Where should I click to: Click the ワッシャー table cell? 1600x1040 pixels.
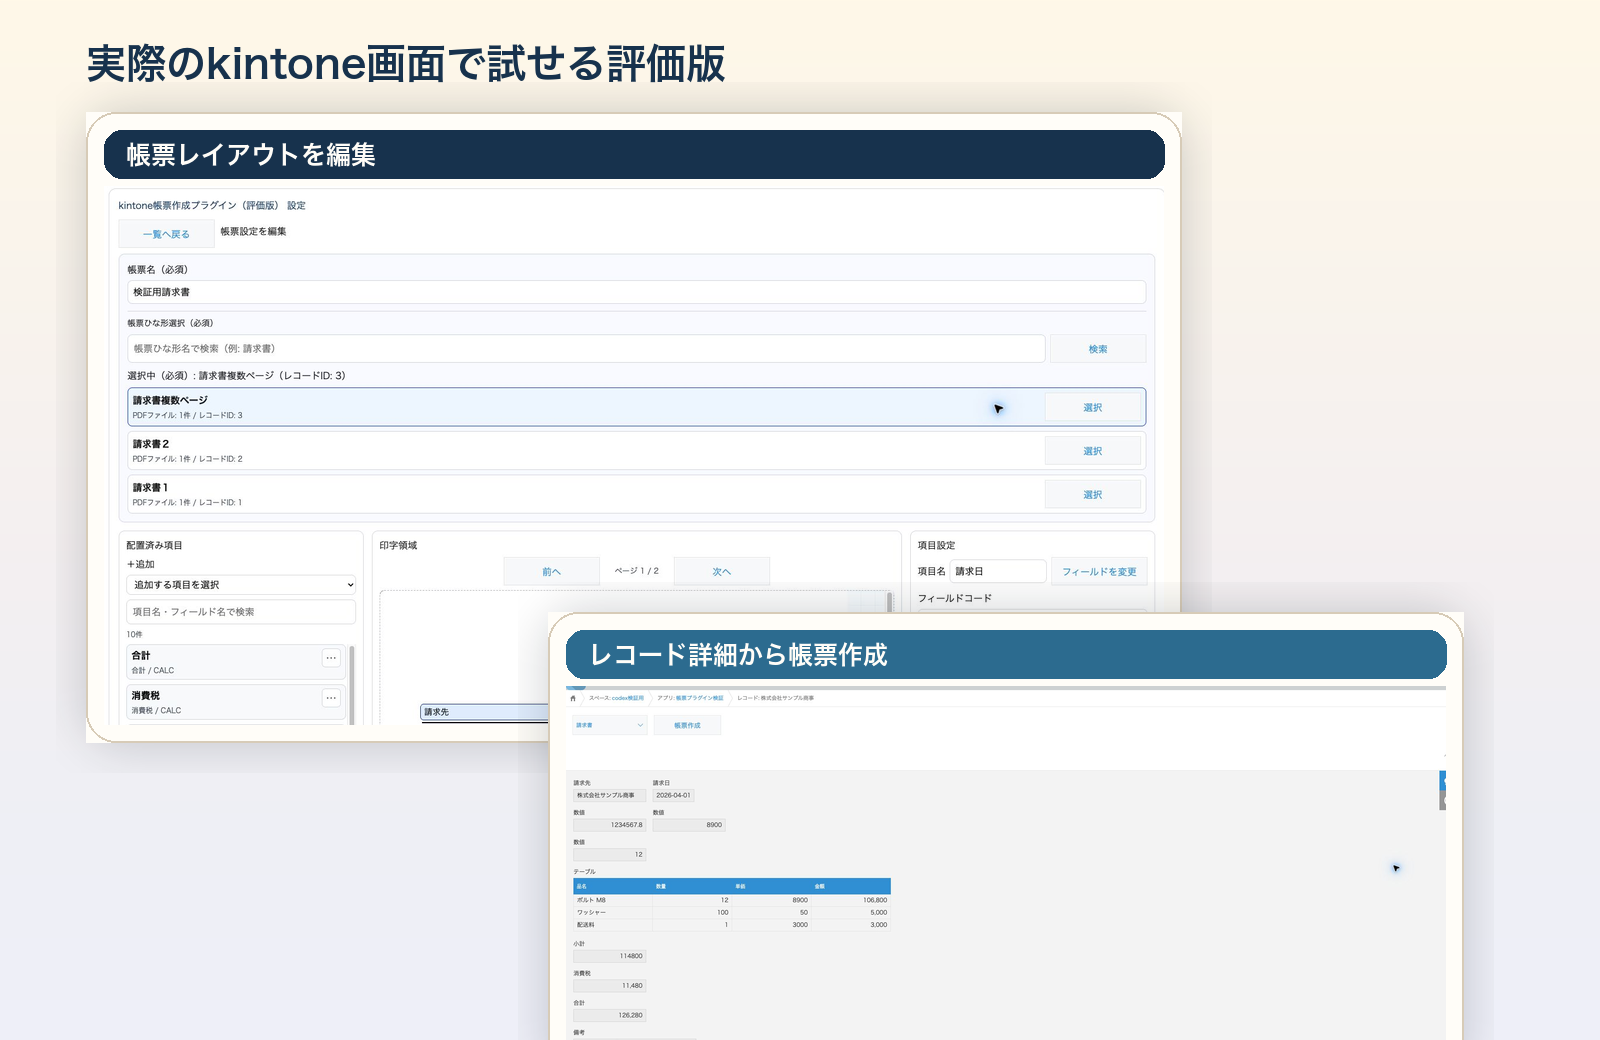coord(612,912)
